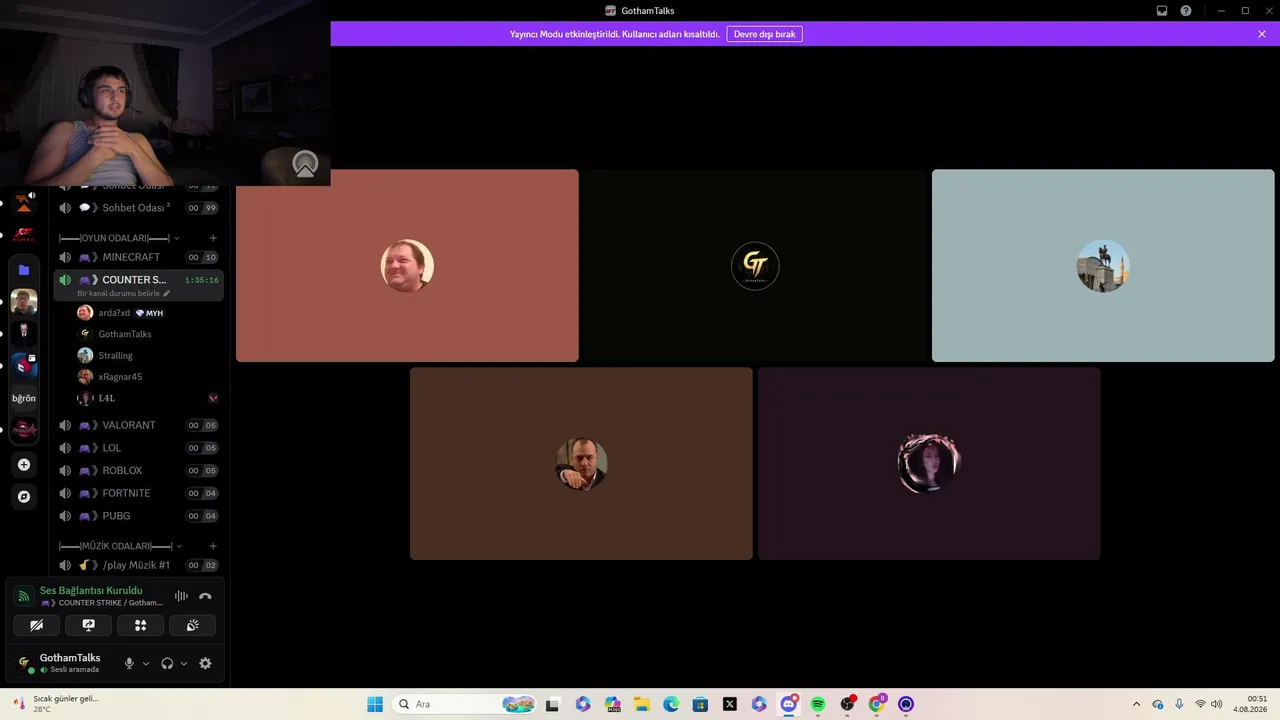The width and height of the screenshot is (1280, 720).
Task: Open the bğrön server
Action: pyautogui.click(x=24, y=398)
